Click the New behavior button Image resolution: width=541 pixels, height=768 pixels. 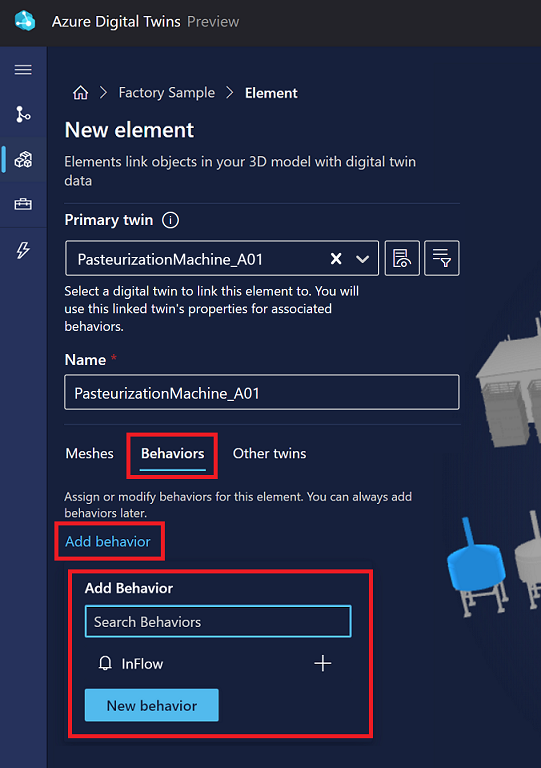152,705
